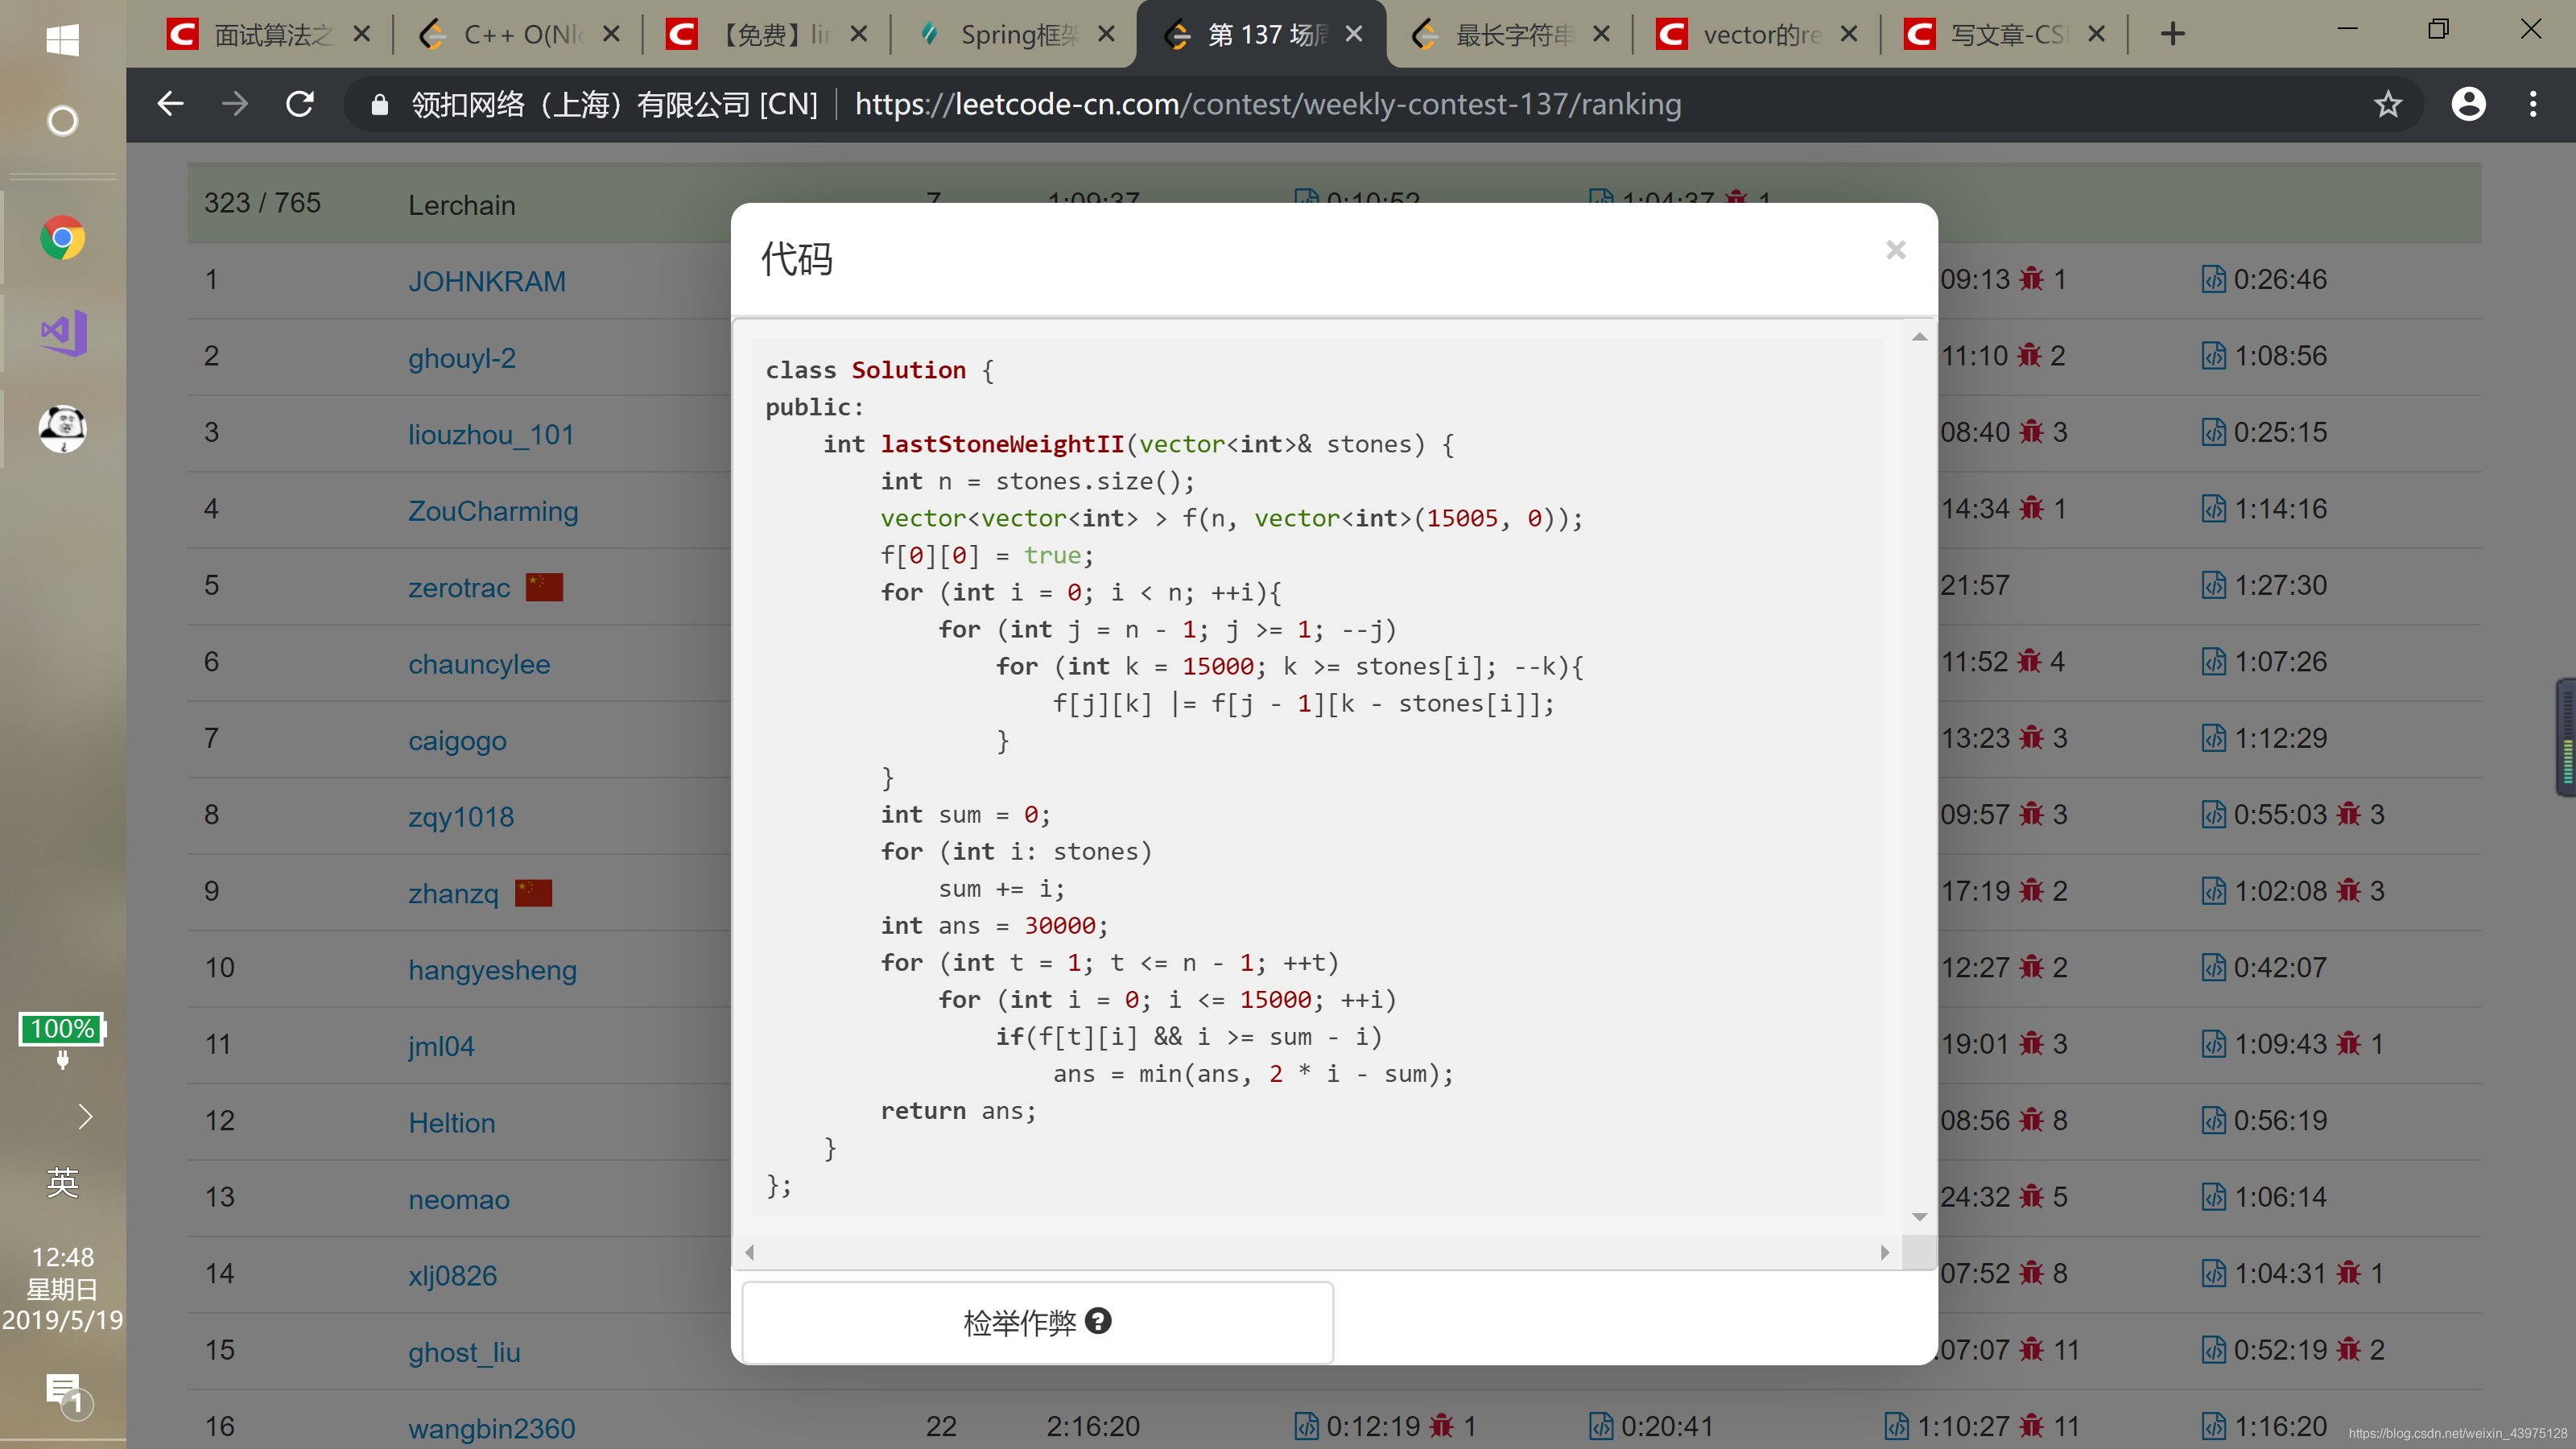Close the Spring框架 tab

click(x=1106, y=34)
